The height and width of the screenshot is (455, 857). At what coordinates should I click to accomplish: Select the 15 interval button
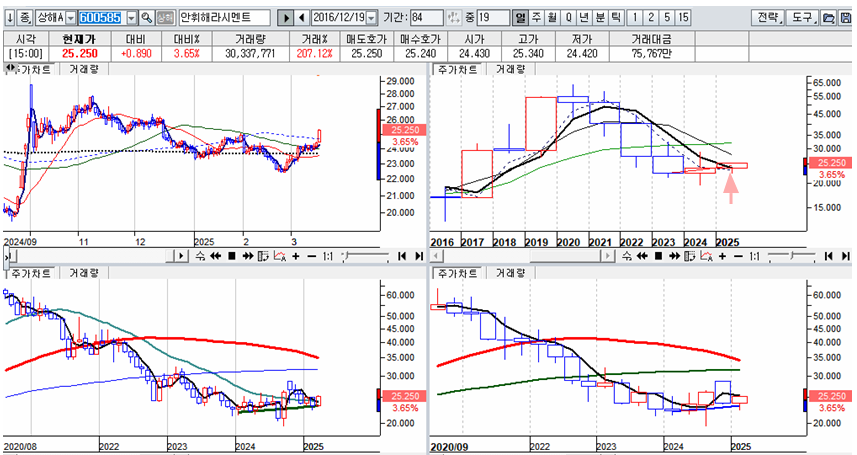point(683,18)
